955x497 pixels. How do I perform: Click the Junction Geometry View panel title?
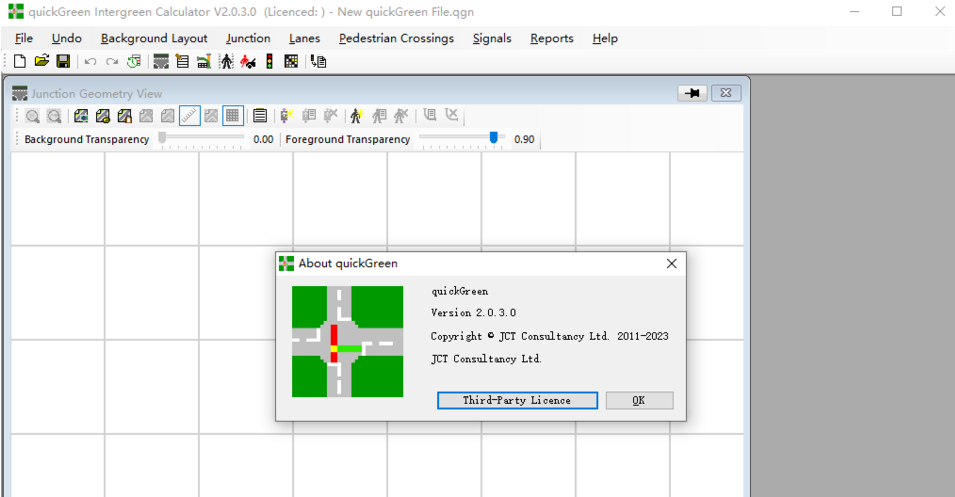[97, 94]
